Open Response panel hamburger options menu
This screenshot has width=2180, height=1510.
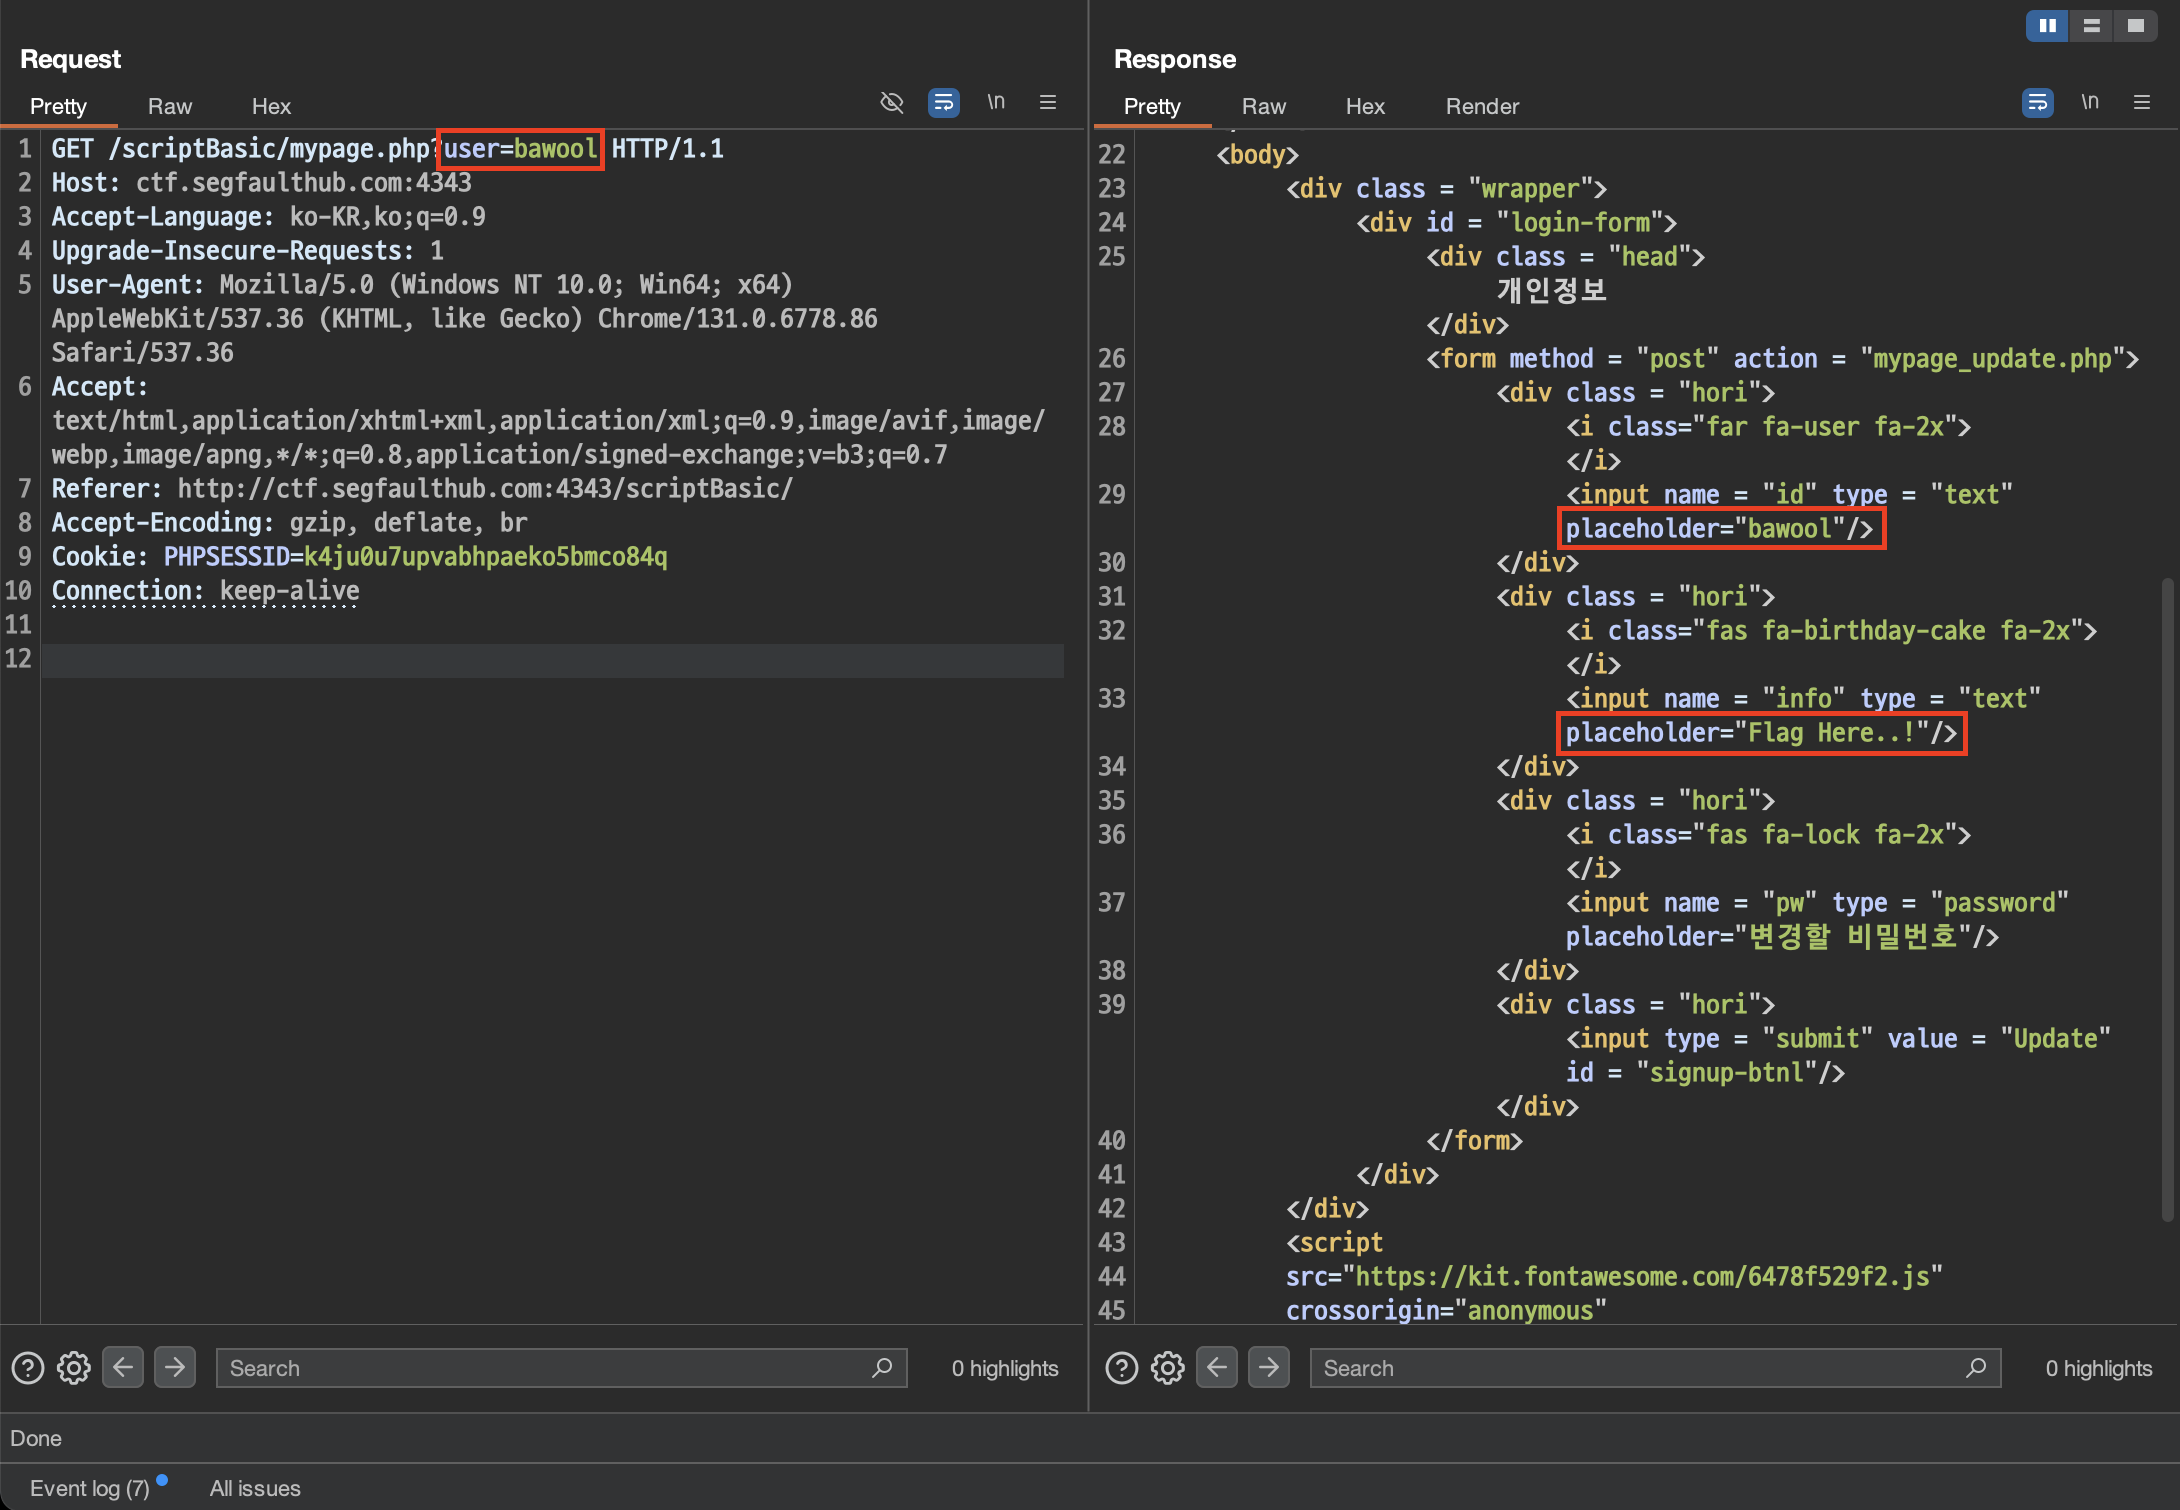pyautogui.click(x=2142, y=103)
